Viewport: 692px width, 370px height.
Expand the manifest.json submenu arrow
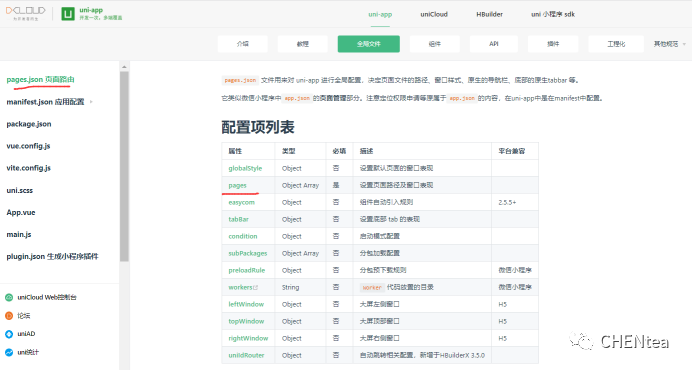pos(91,102)
